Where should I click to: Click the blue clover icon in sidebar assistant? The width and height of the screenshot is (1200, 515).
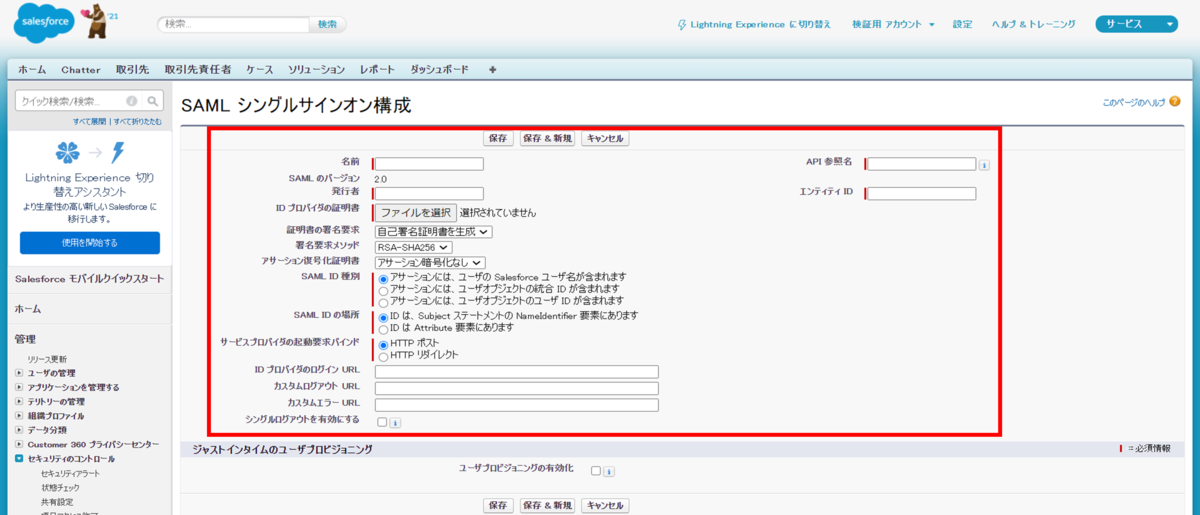point(68,153)
